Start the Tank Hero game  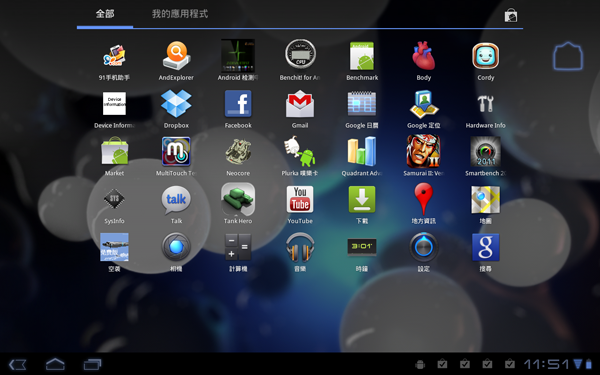coord(238,199)
